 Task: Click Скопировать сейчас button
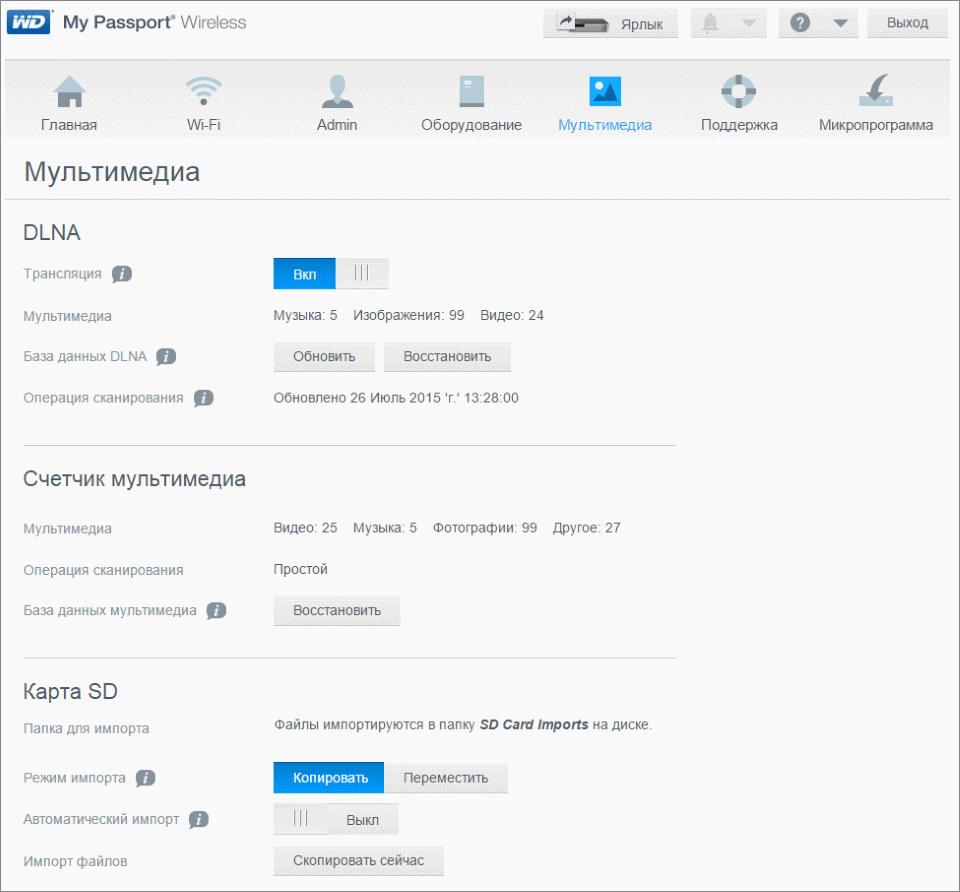point(358,861)
